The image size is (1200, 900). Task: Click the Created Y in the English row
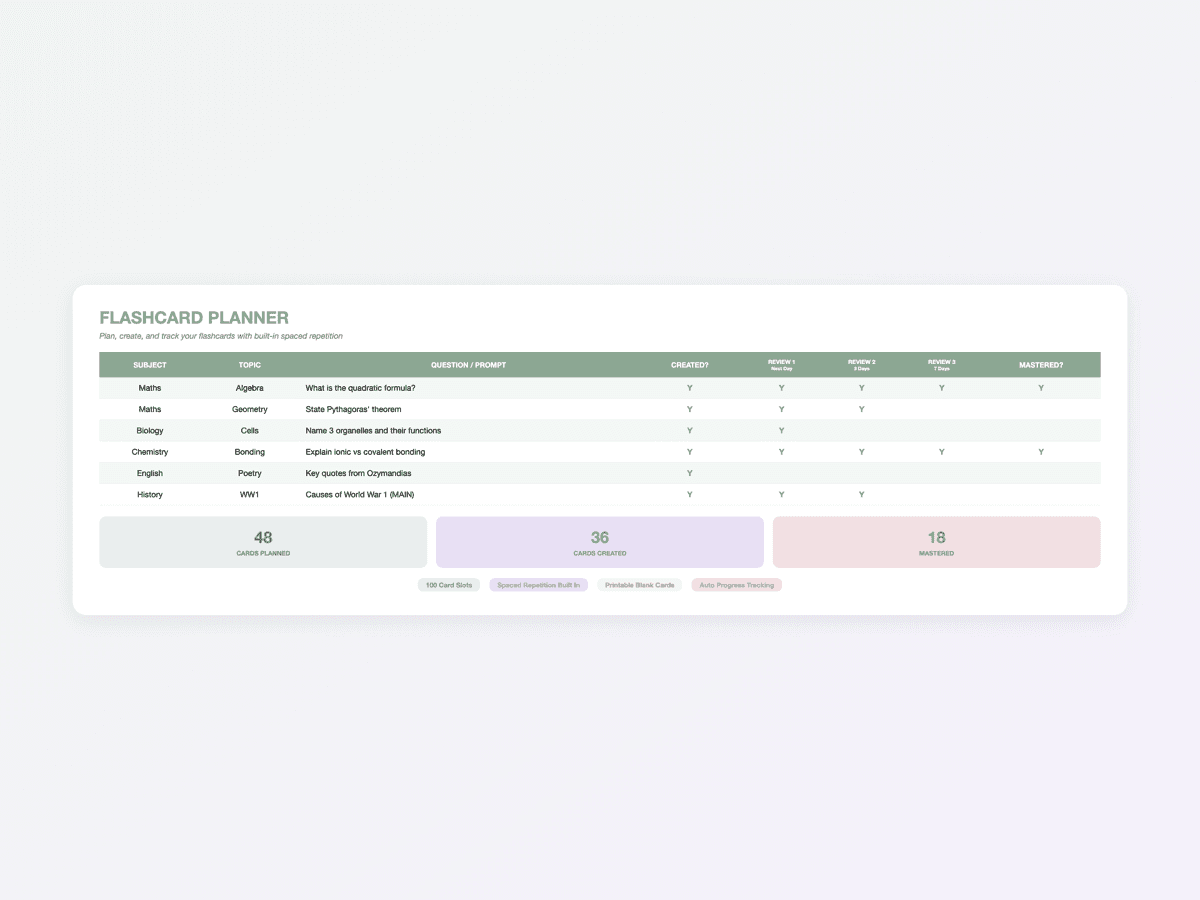689,473
